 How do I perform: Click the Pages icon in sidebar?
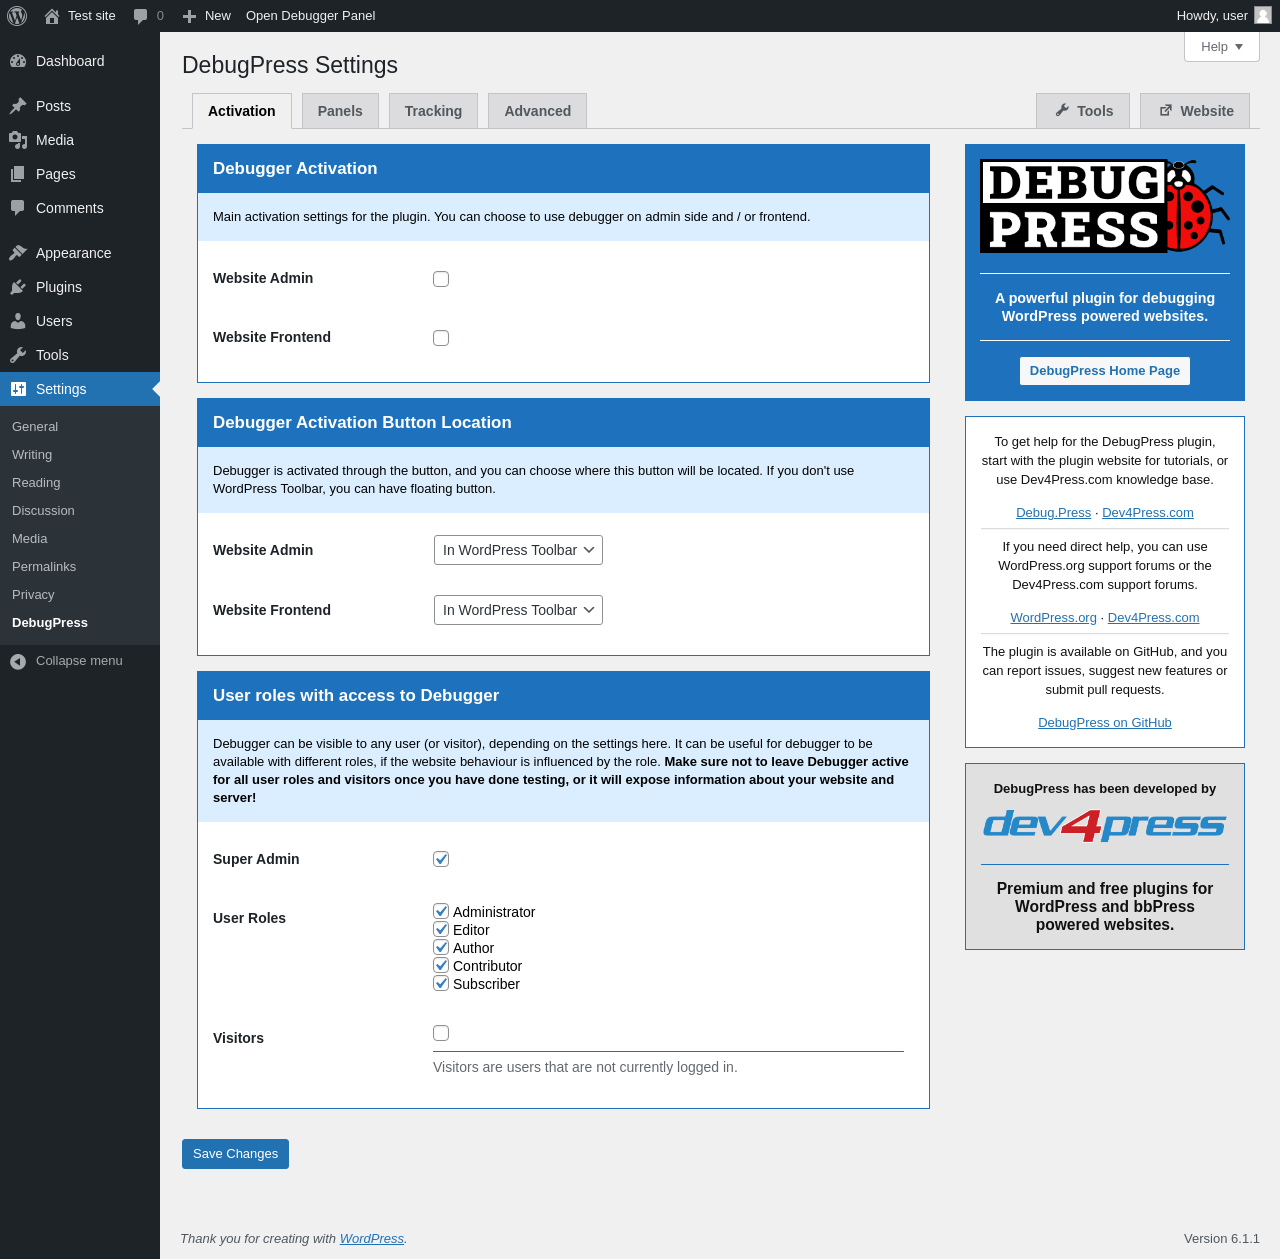coord(18,174)
